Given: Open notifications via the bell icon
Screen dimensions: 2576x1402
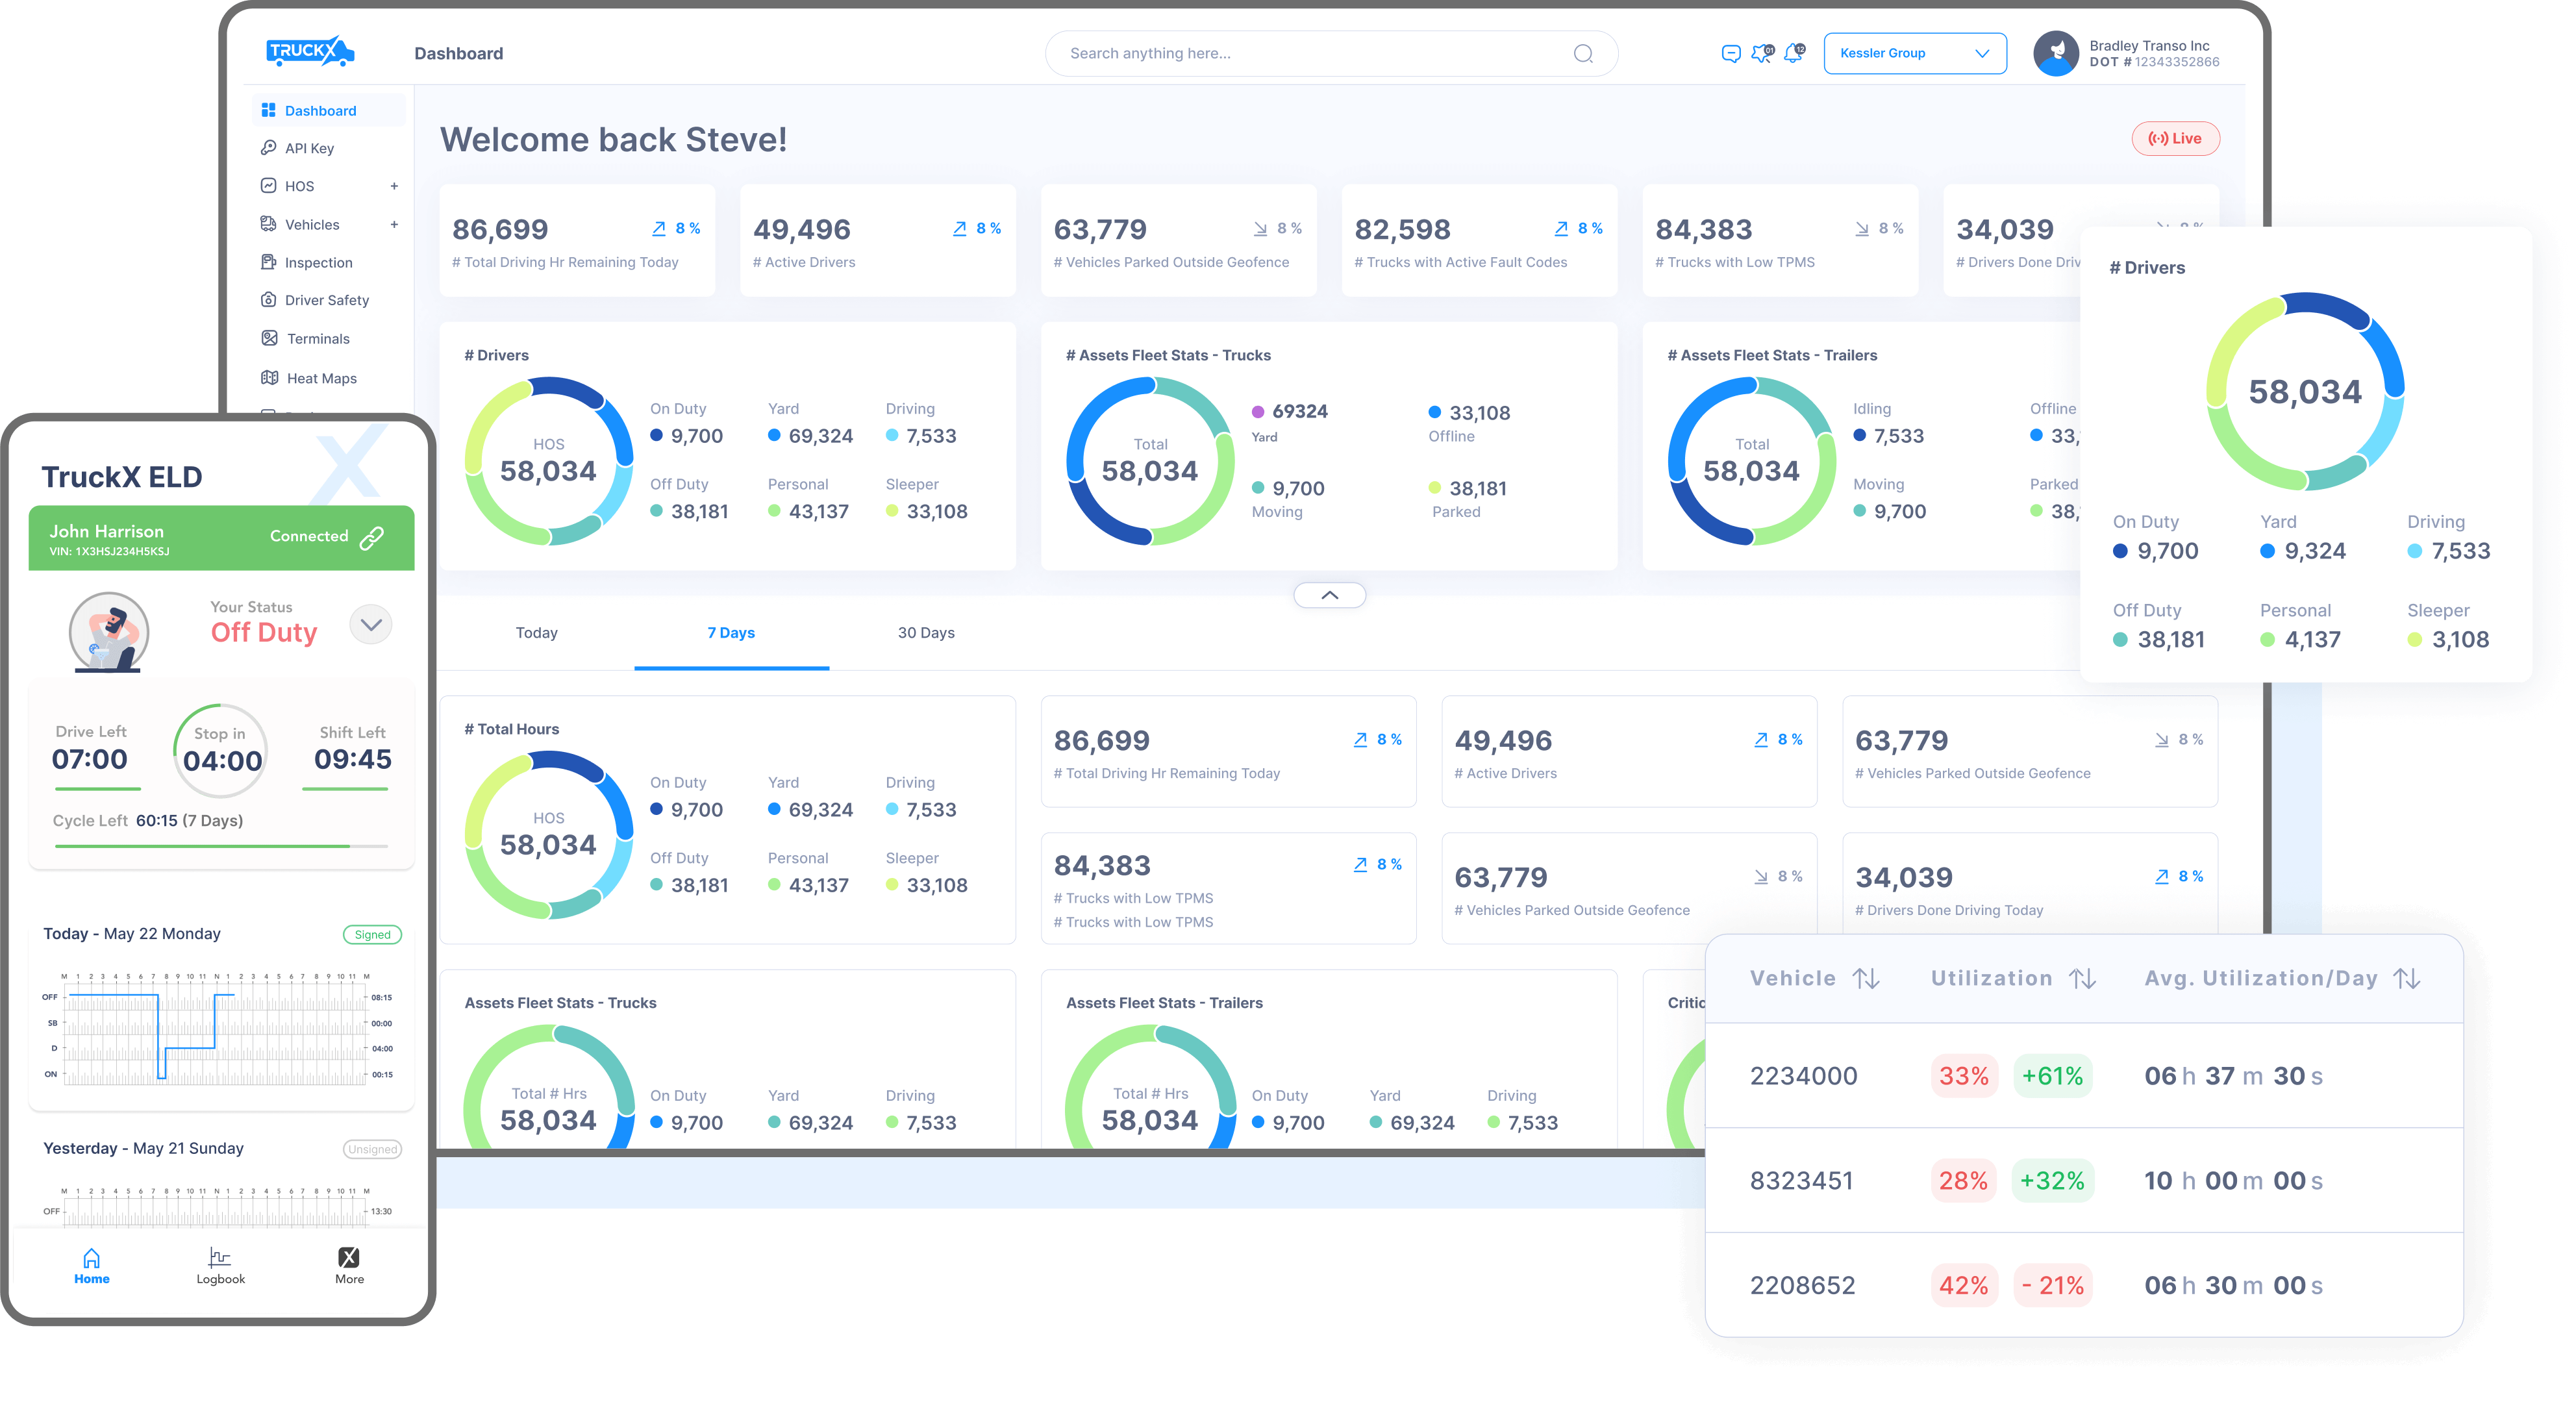Looking at the screenshot, I should 1793,53.
